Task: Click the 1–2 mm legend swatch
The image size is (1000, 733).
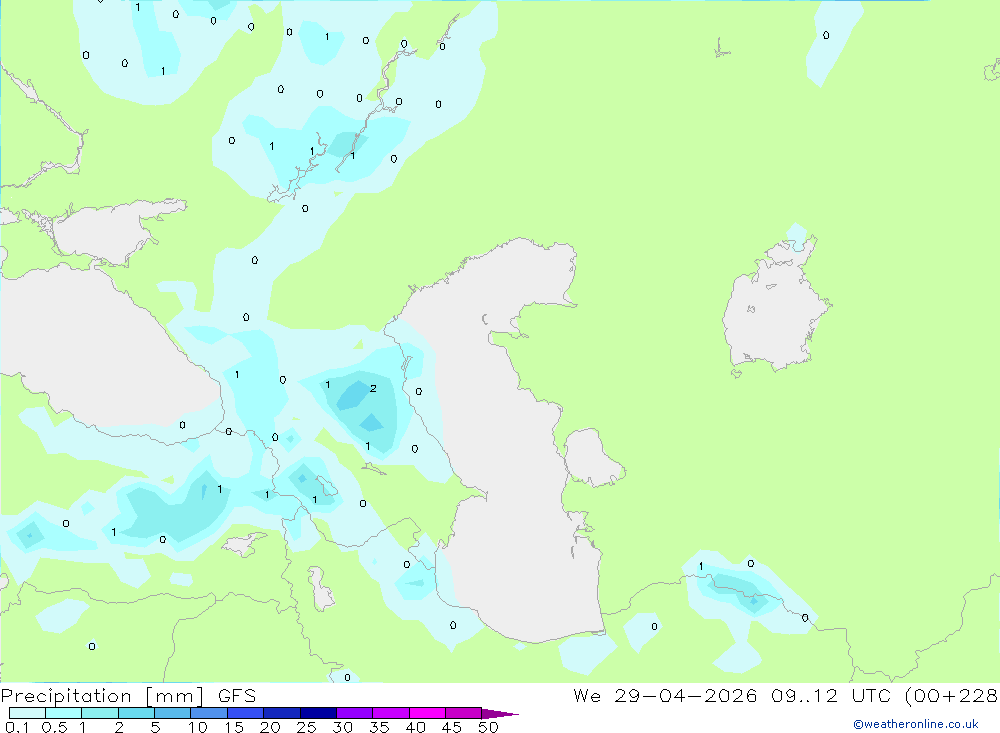Action: [100, 713]
